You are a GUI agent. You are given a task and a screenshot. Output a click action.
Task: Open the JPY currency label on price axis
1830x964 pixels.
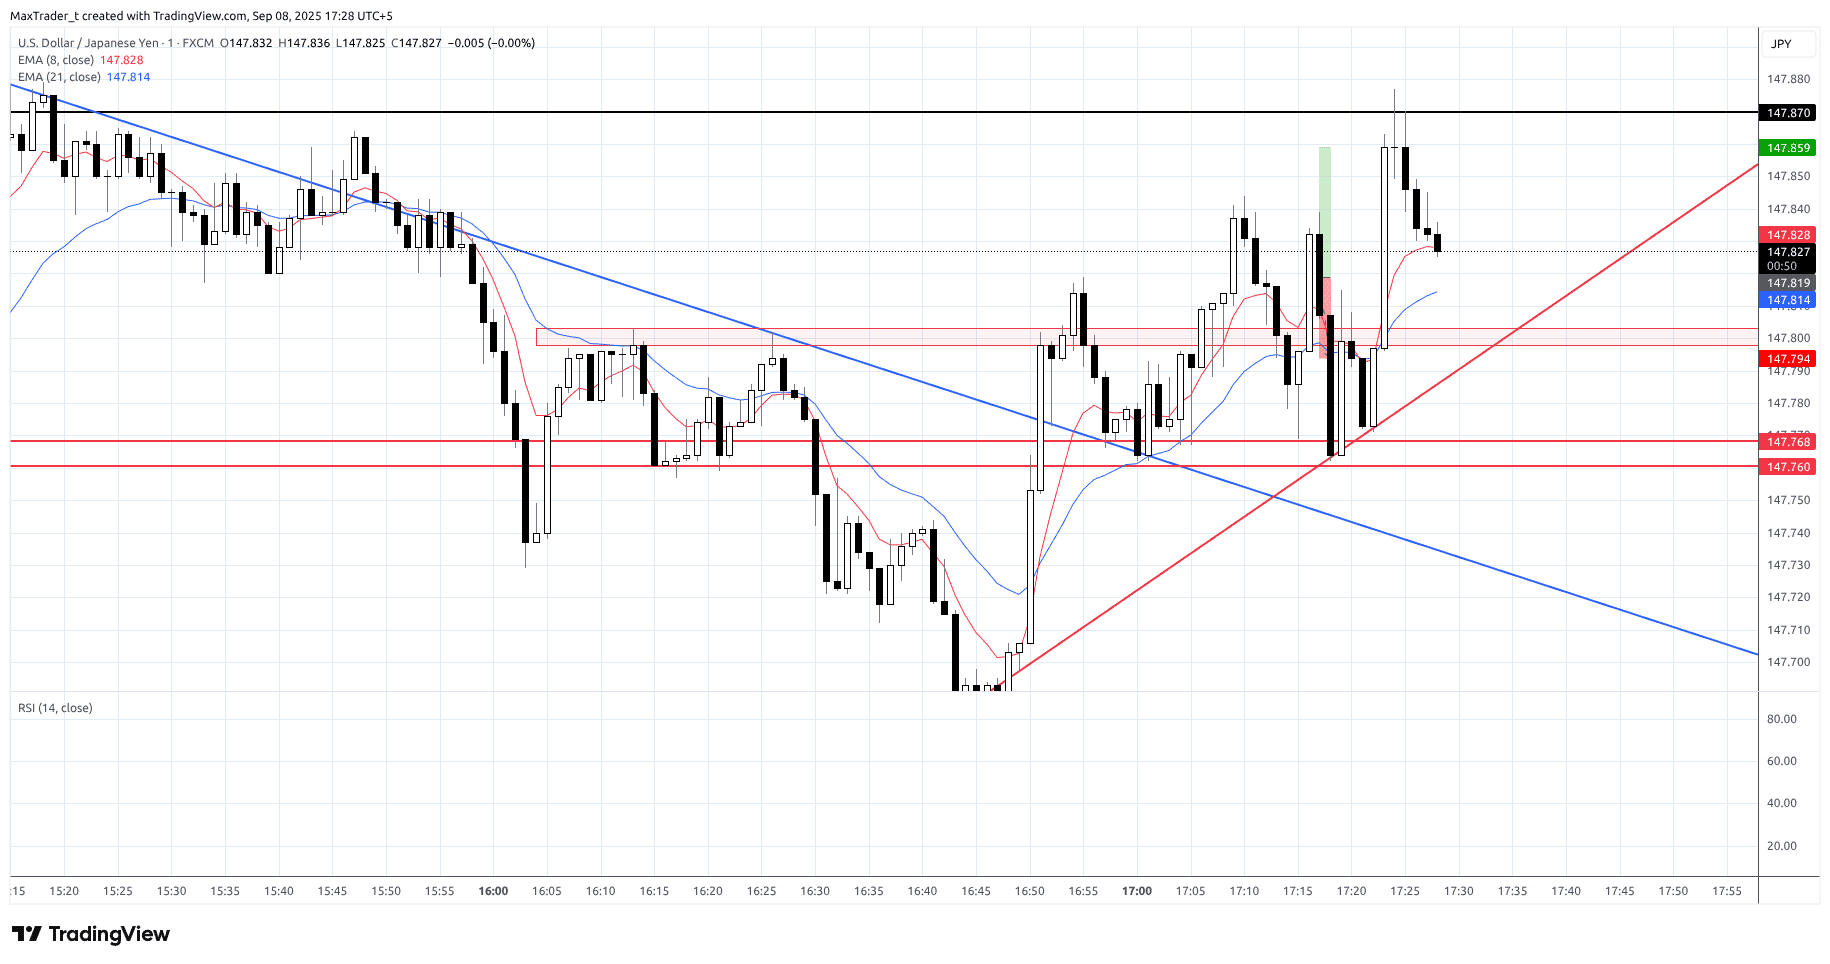(1781, 44)
